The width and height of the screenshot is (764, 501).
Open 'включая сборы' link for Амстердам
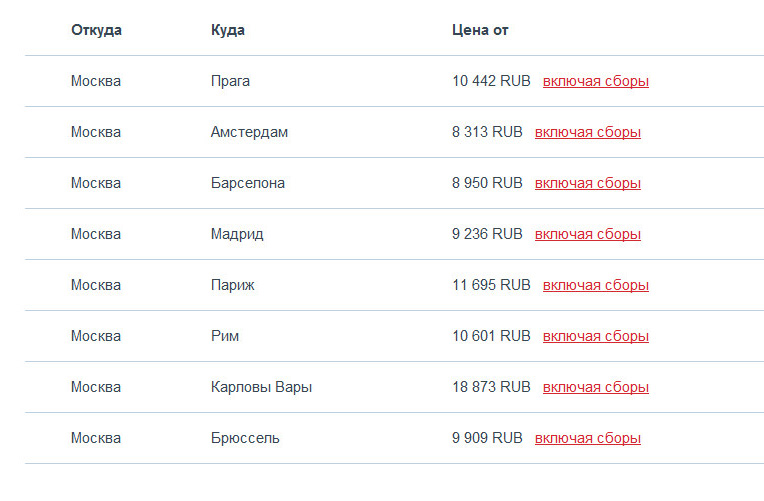[x=588, y=133]
